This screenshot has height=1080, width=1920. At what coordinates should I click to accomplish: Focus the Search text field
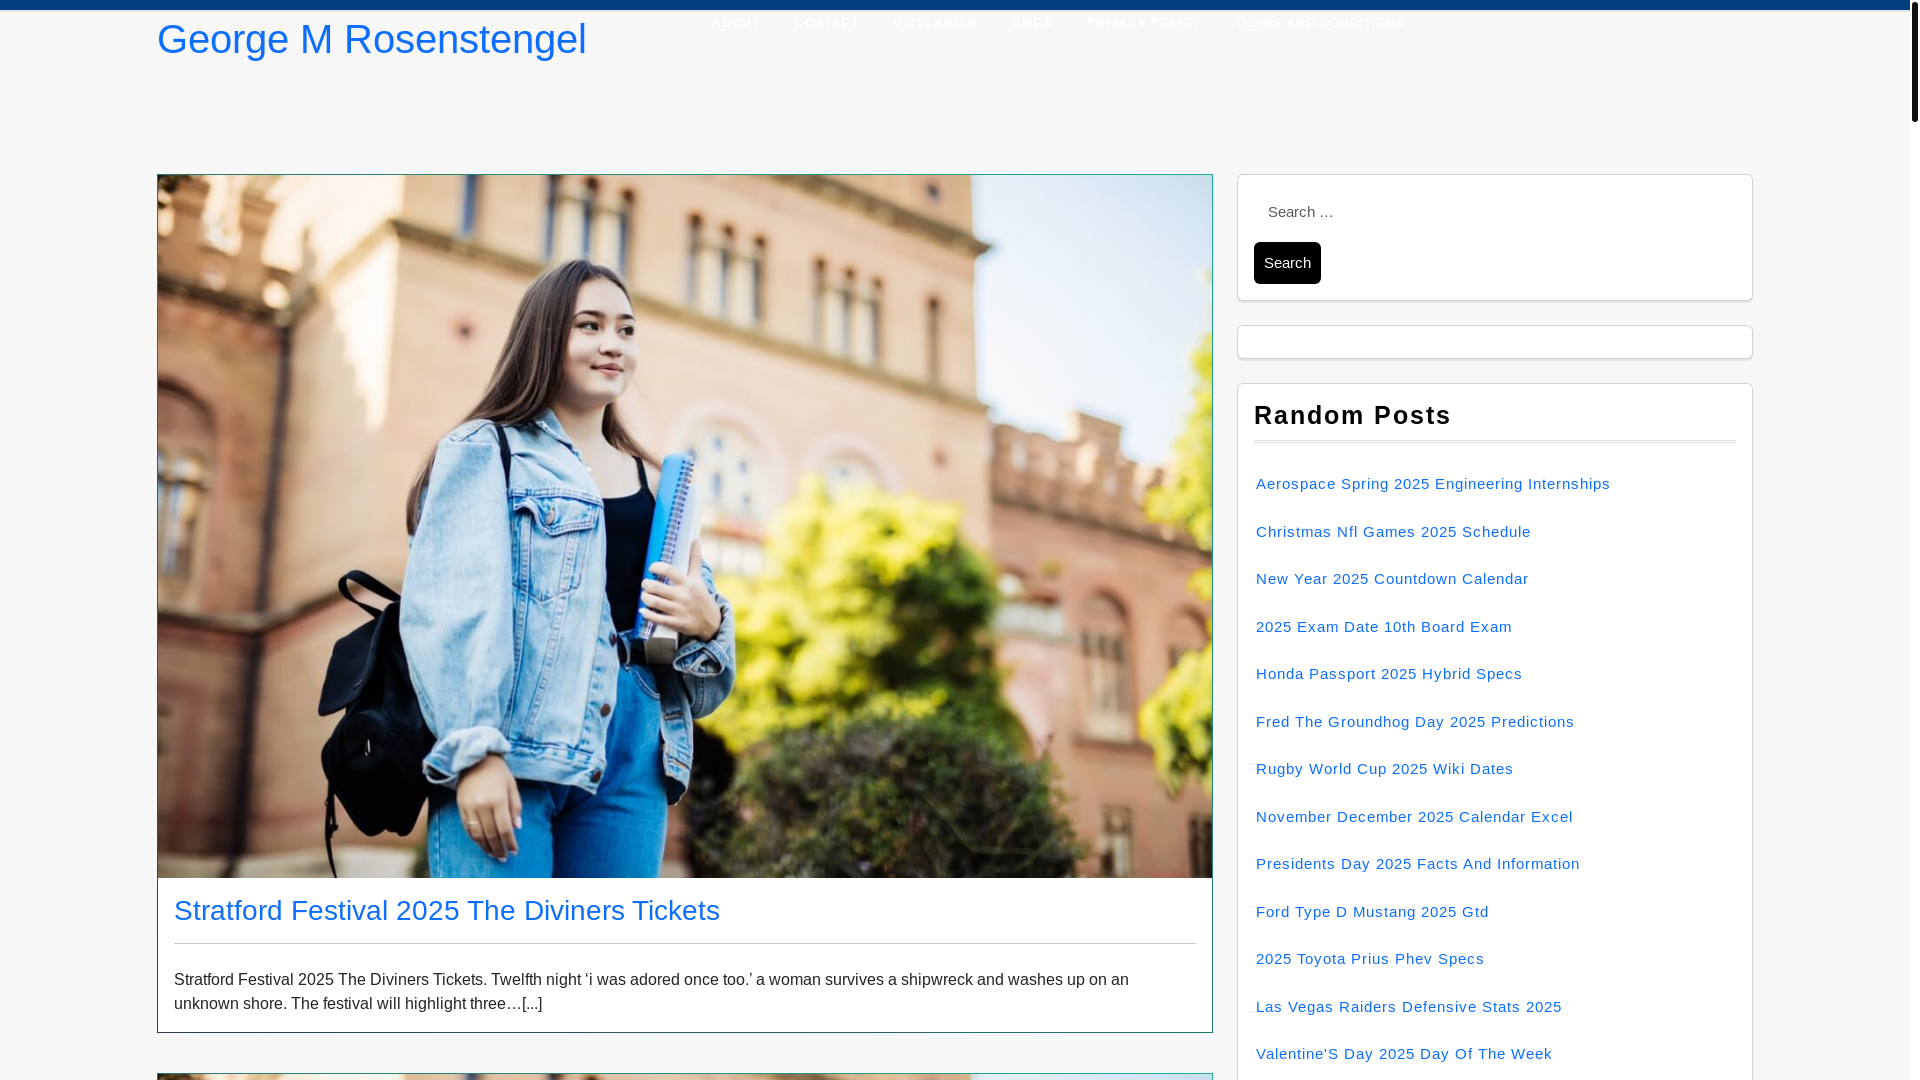[1494, 212]
